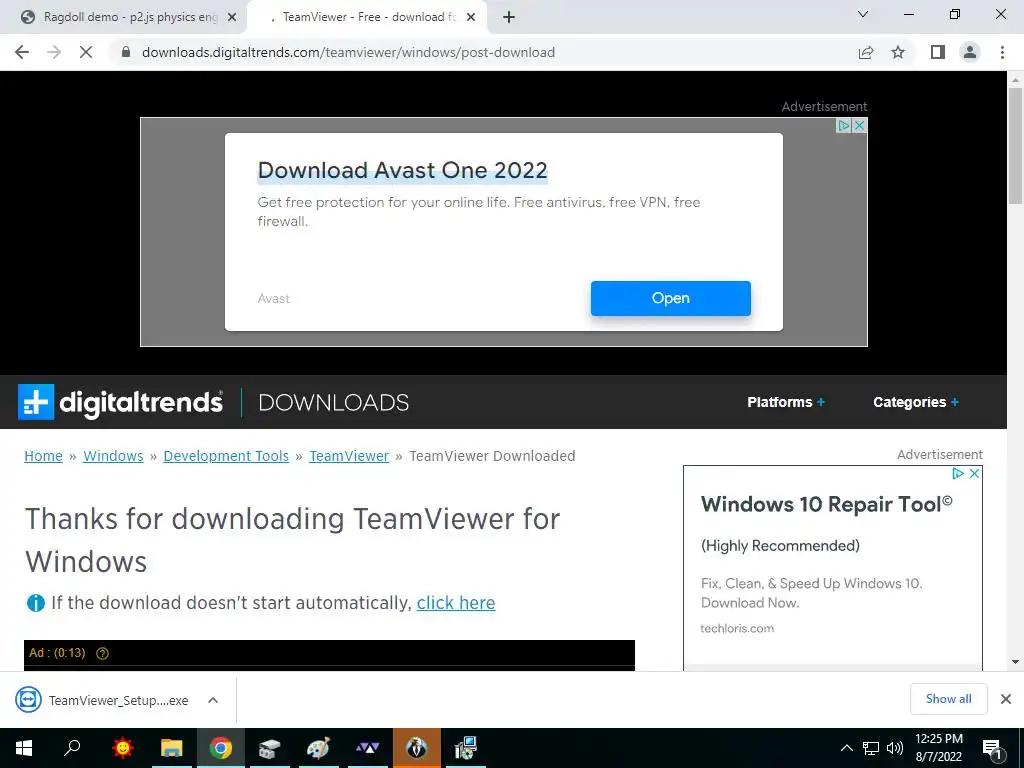Viewport: 1024px width, 768px height.
Task: Click the 'click here' download link
Action: pyautogui.click(x=456, y=603)
